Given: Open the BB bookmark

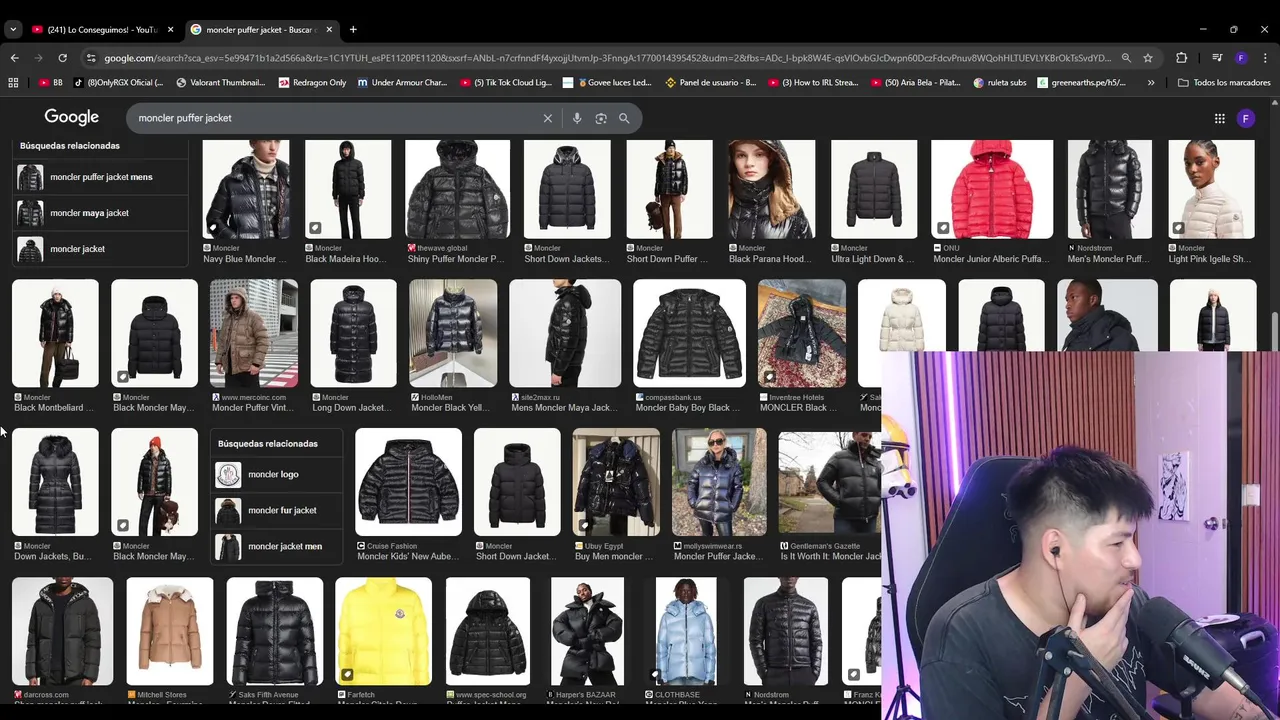Looking at the screenshot, I should tap(50, 83).
